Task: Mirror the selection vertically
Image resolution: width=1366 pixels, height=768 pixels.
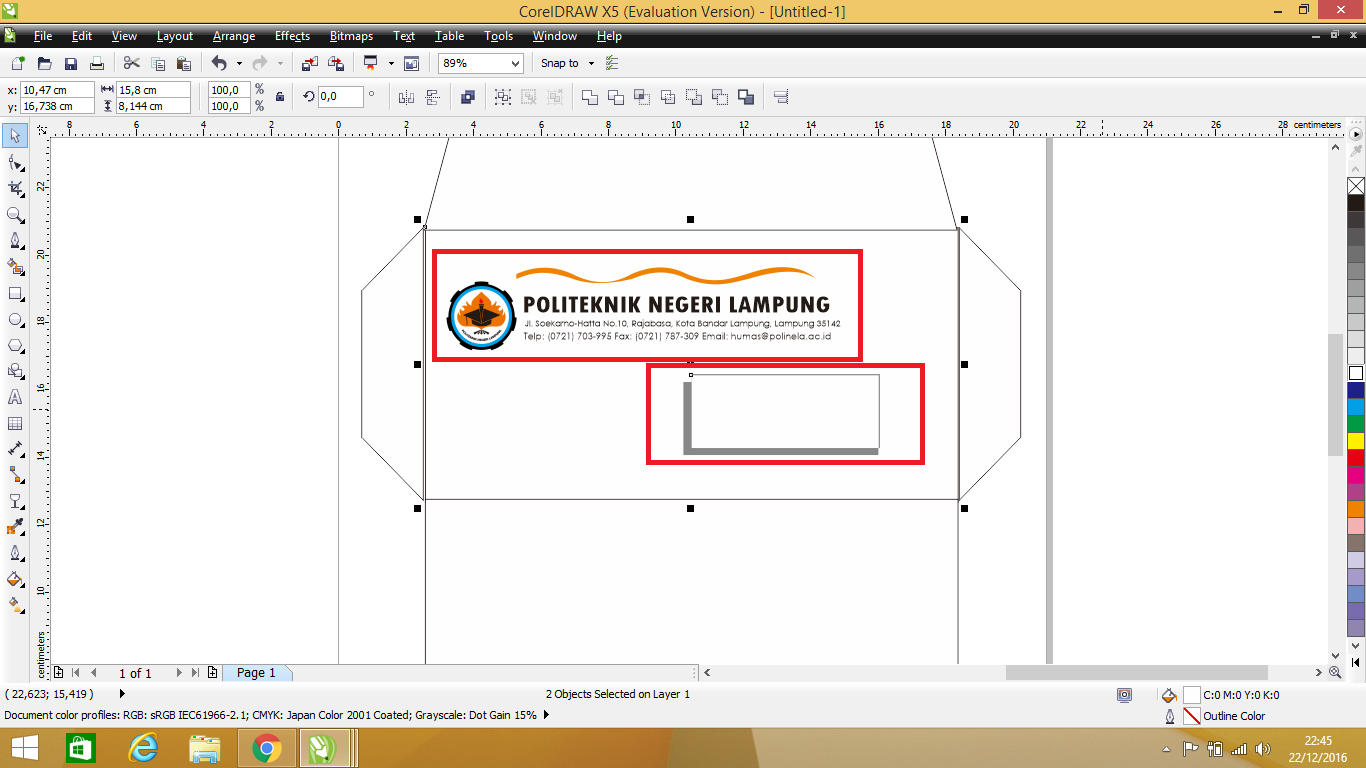Action: click(x=433, y=97)
